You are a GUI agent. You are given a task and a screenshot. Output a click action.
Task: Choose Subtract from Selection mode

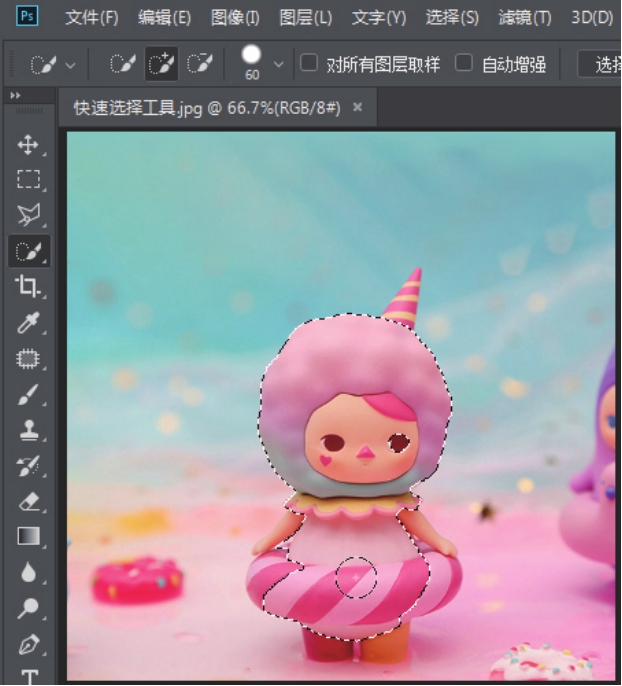tap(200, 64)
